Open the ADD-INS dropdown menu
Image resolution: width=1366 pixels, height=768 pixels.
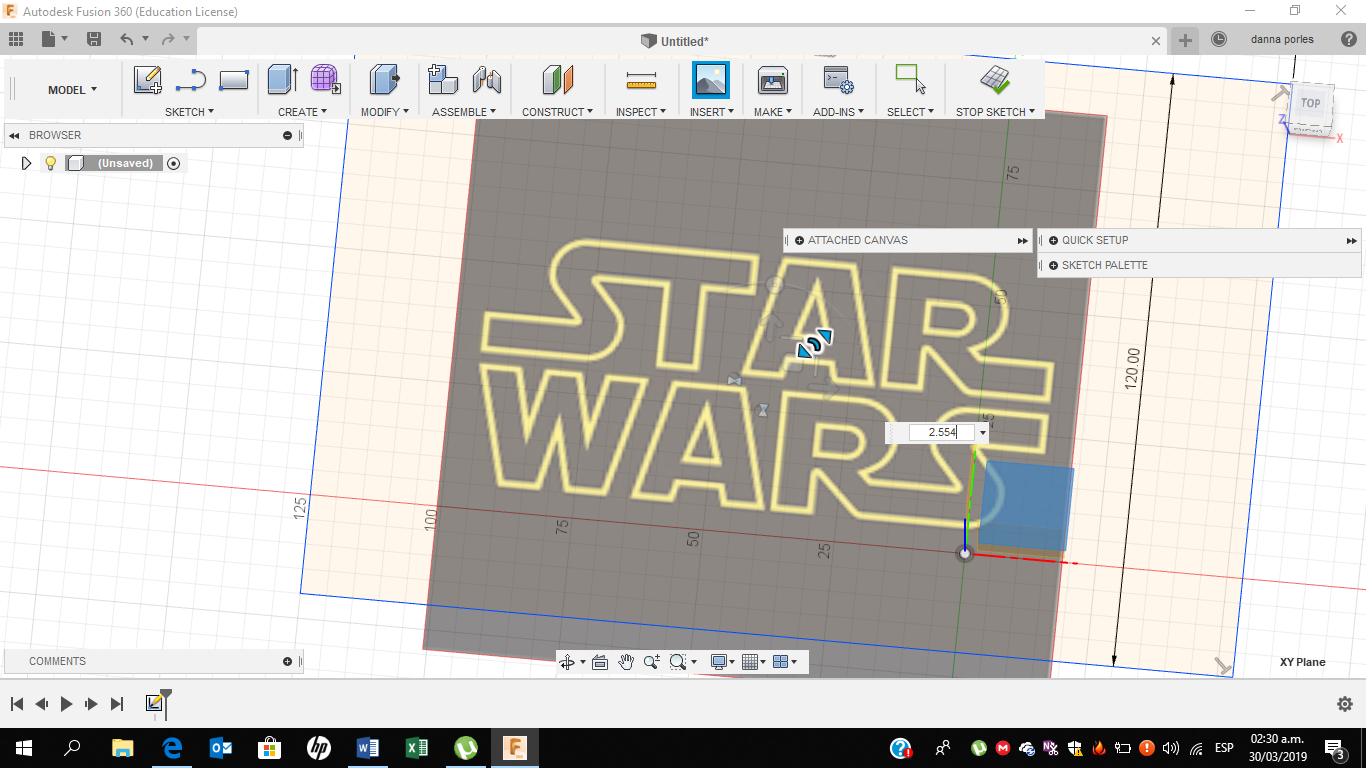pyautogui.click(x=838, y=112)
